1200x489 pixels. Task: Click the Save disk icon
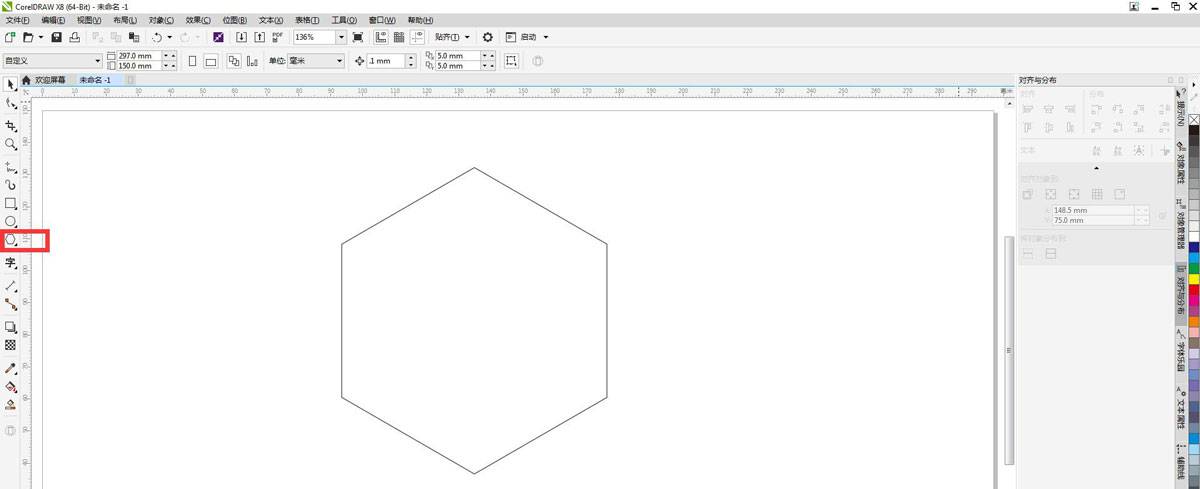tap(57, 37)
